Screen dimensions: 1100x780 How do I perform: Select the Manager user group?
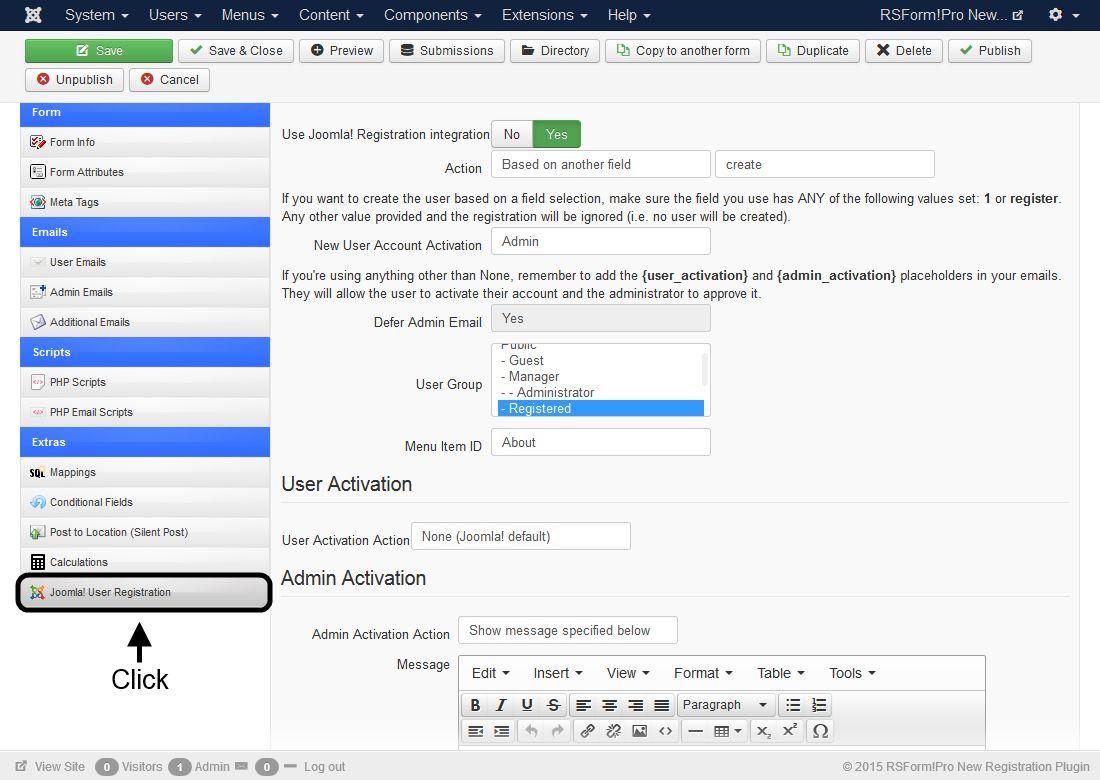point(534,376)
